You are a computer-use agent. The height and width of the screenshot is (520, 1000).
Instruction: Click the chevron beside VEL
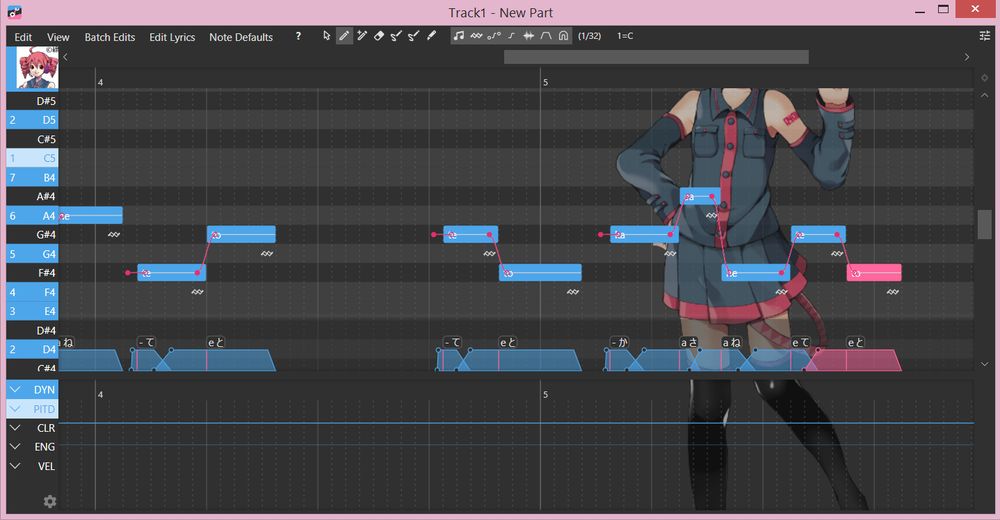[x=15, y=466]
